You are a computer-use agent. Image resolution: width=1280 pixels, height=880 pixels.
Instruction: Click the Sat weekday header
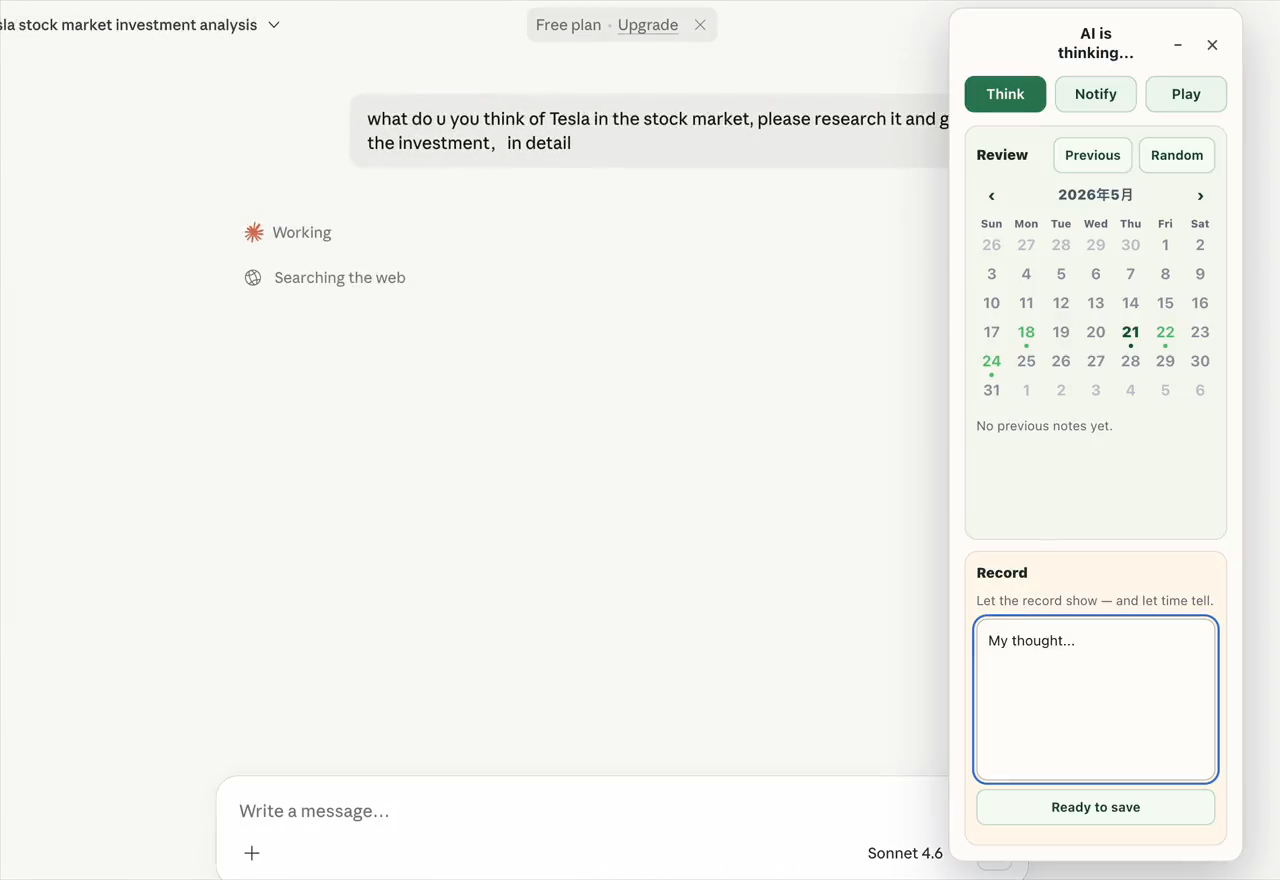click(1200, 224)
